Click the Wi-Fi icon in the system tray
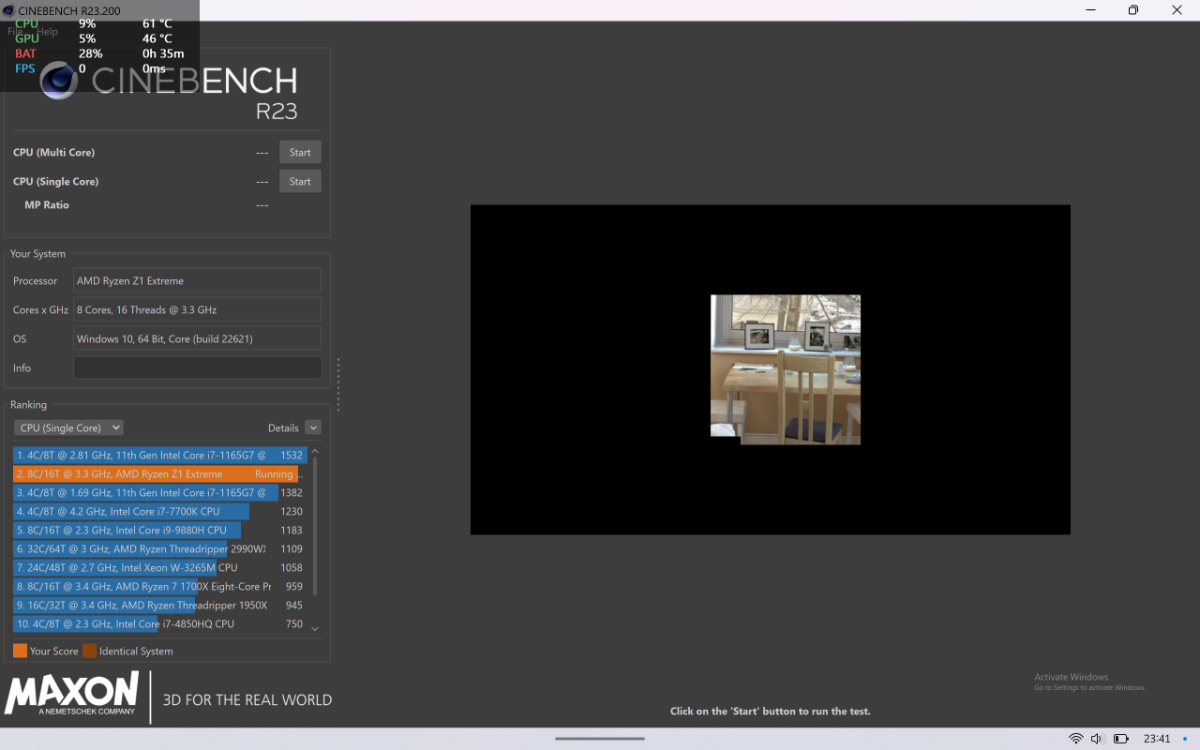Viewport: 1200px width, 750px height. (x=1076, y=739)
